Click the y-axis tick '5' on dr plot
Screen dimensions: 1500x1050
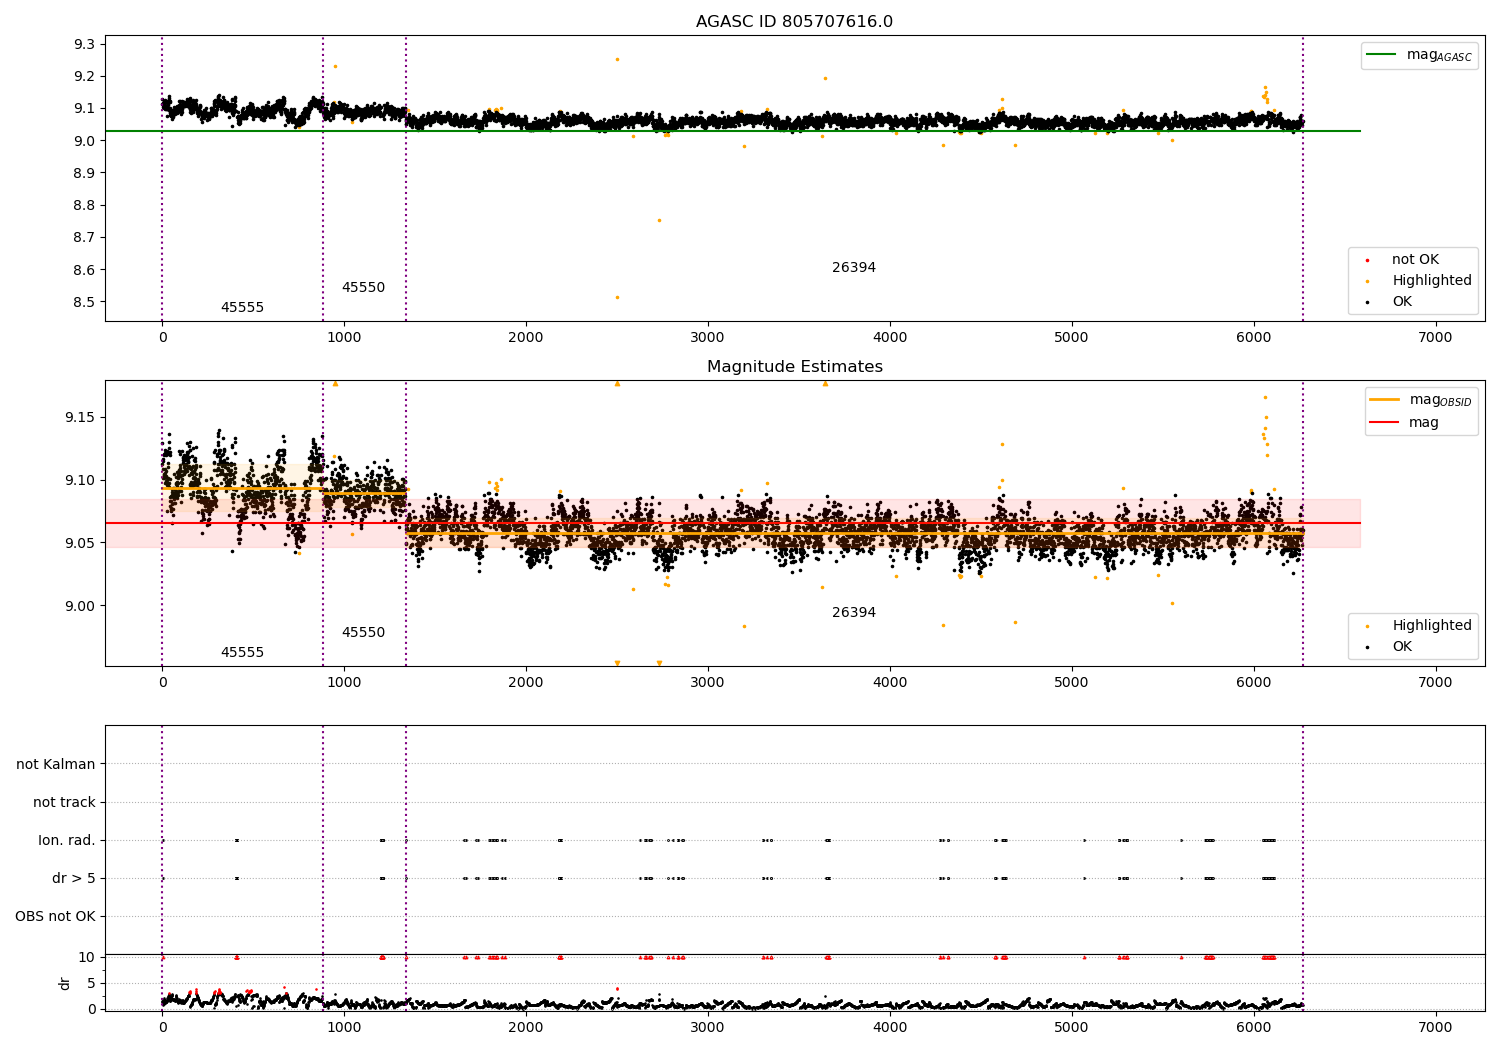92,983
